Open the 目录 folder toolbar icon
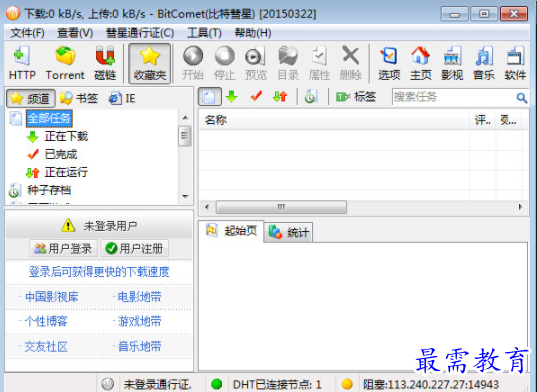Screen dimensions: 537x392 pyautogui.click(x=288, y=64)
